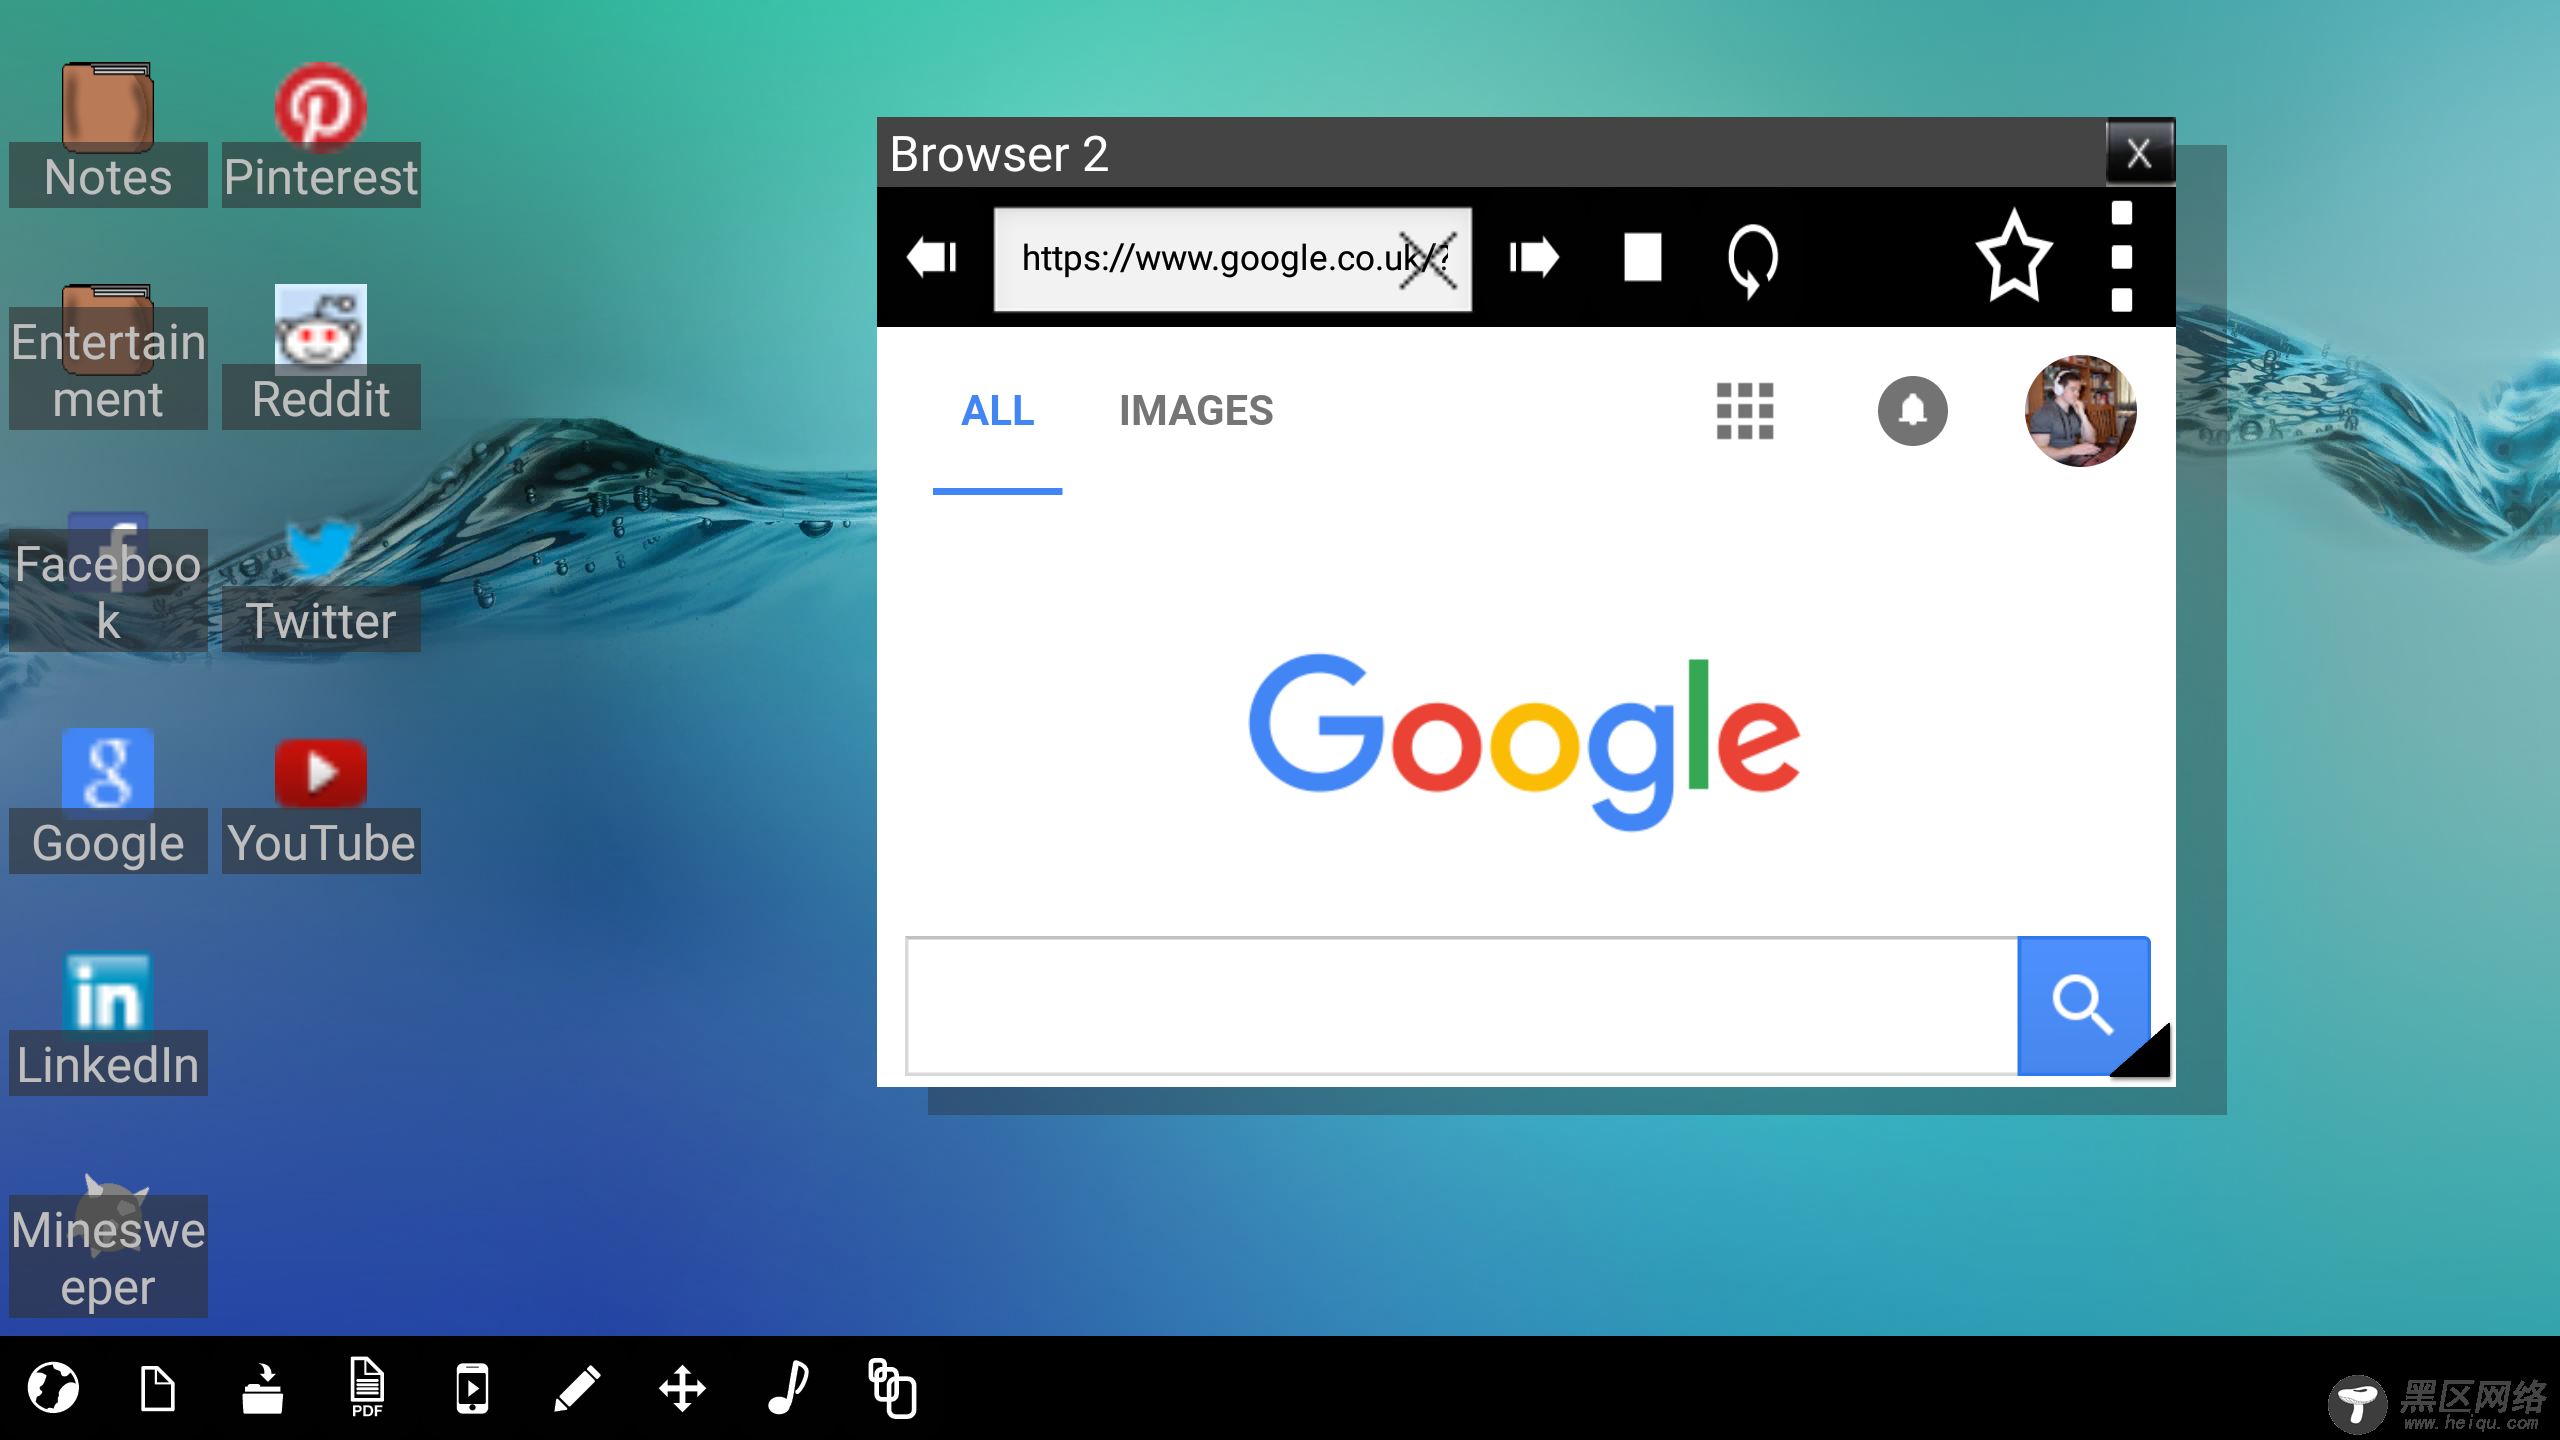This screenshot has height=1440, width=2560.
Task: Click the refresh/reload icon in Browser 2
Action: pos(1753,257)
